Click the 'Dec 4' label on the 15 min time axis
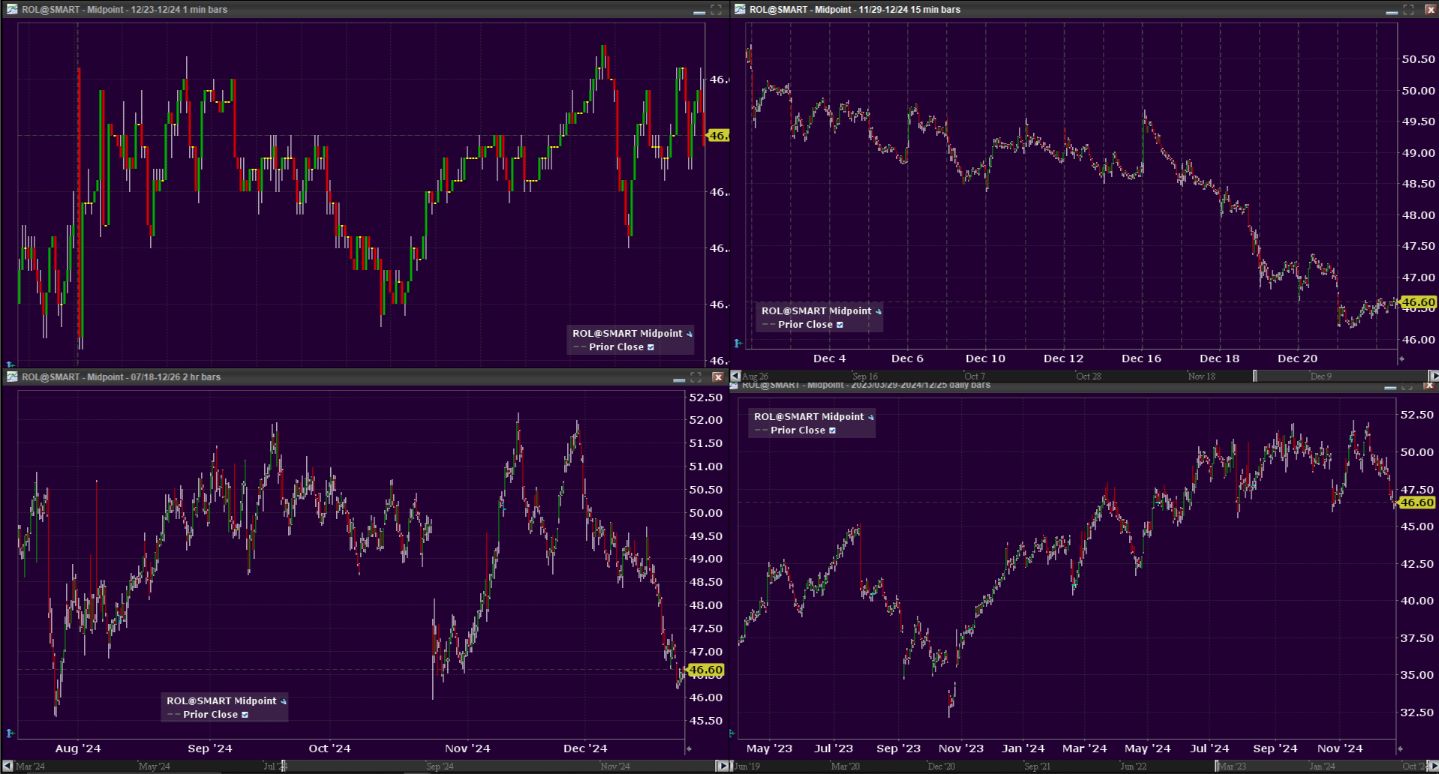Image resolution: width=1439 pixels, height=774 pixels. click(x=830, y=358)
